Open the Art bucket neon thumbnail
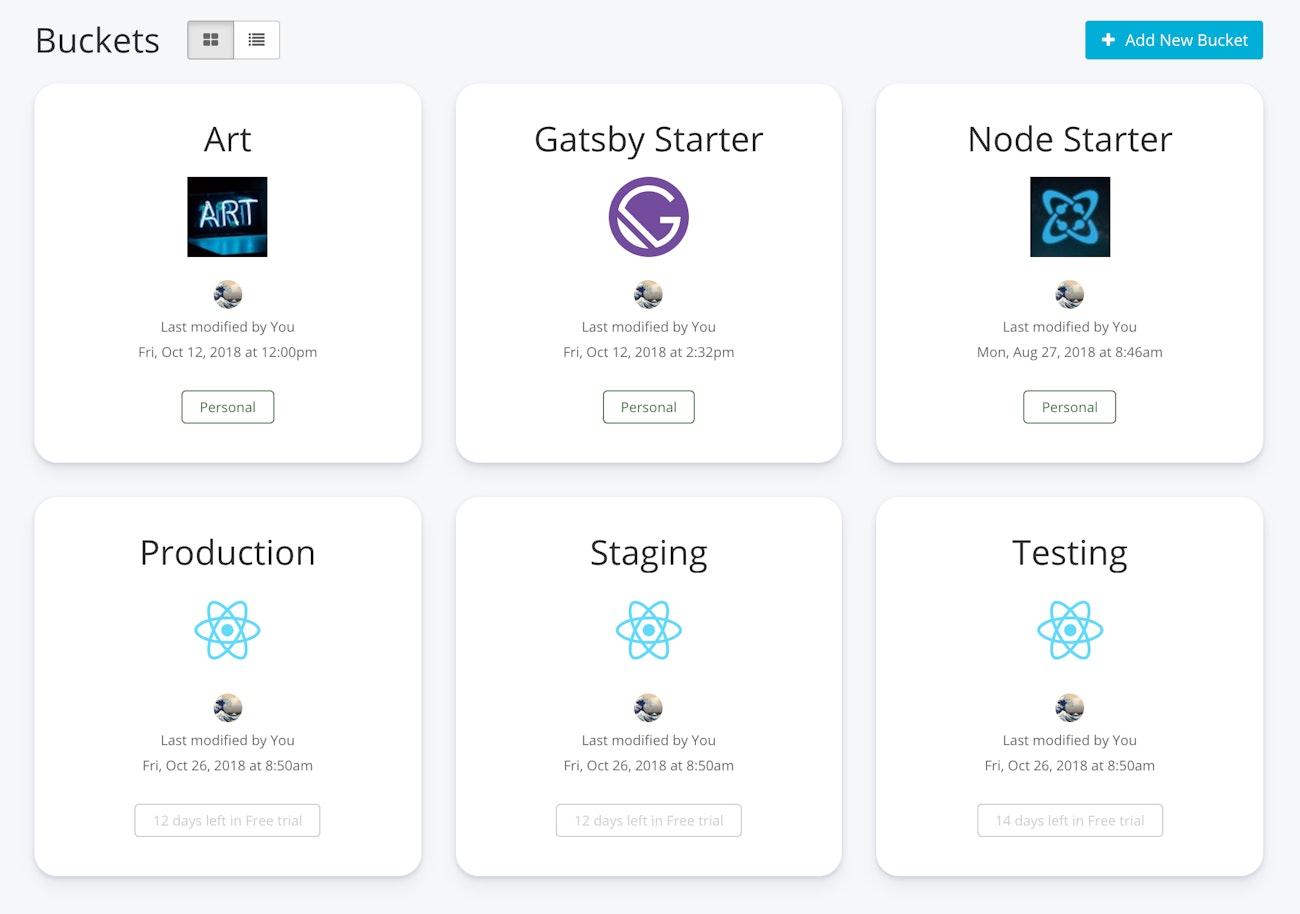Image resolution: width=1300 pixels, height=914 pixels. click(227, 217)
